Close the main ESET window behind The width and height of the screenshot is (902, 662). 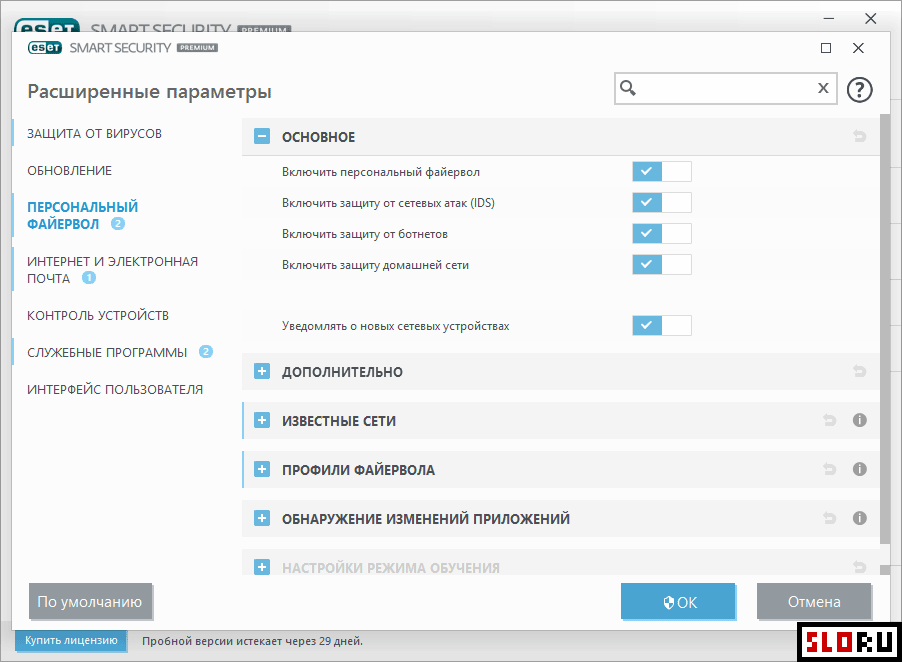tap(871, 18)
